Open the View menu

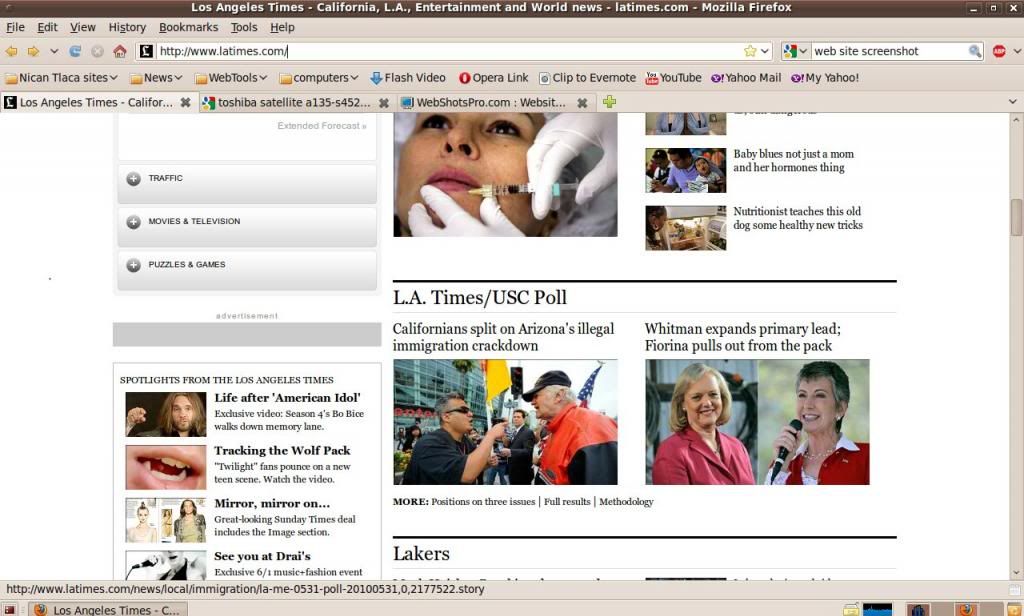[83, 27]
